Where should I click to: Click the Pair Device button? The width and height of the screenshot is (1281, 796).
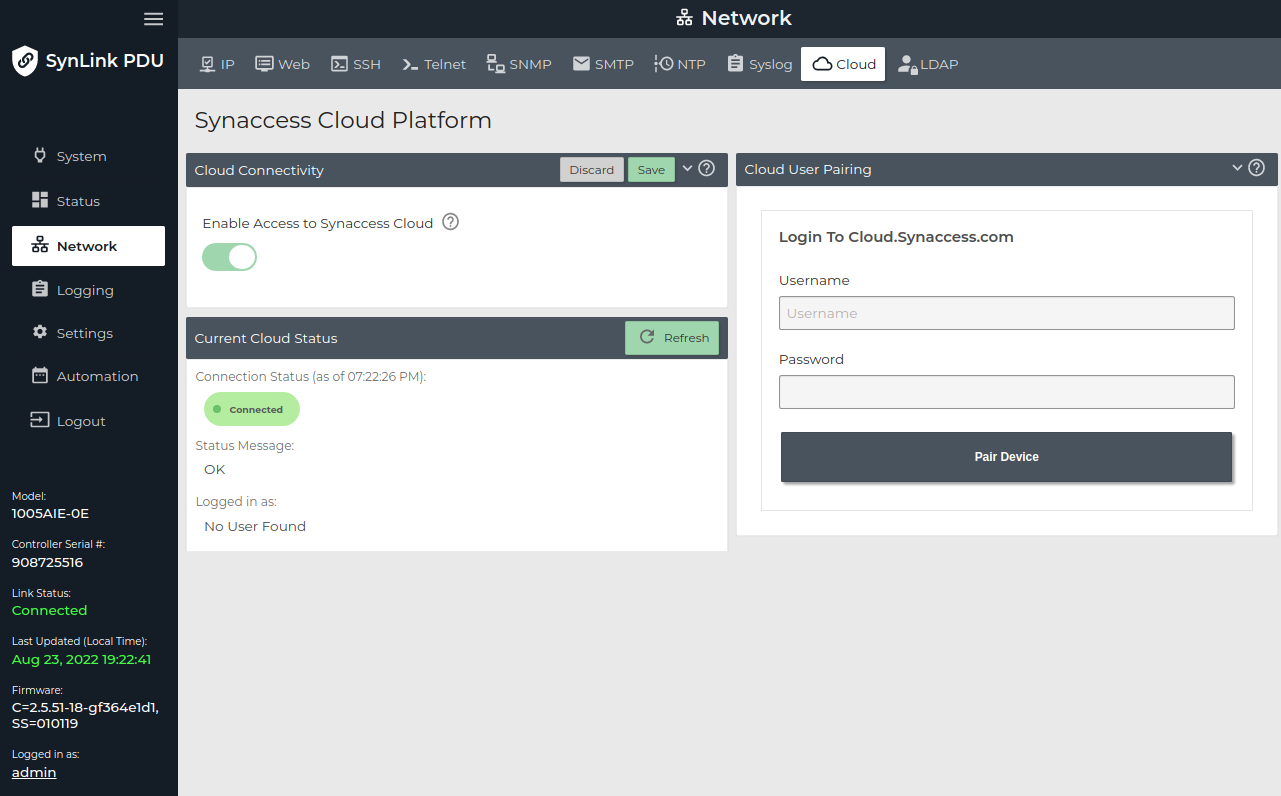[x=1006, y=456]
